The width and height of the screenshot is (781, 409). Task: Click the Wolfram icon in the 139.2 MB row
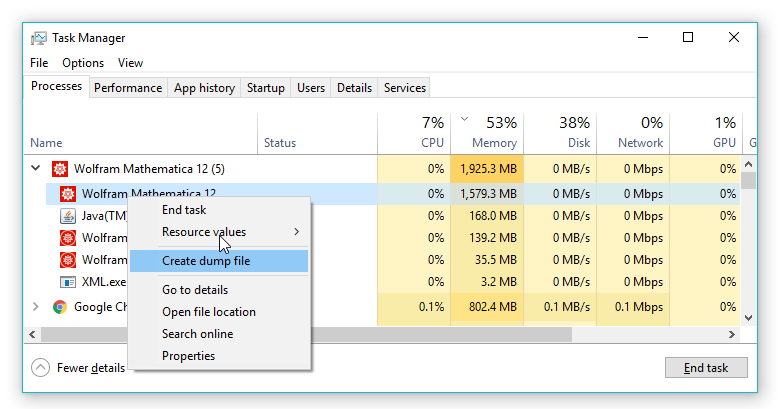coord(68,238)
